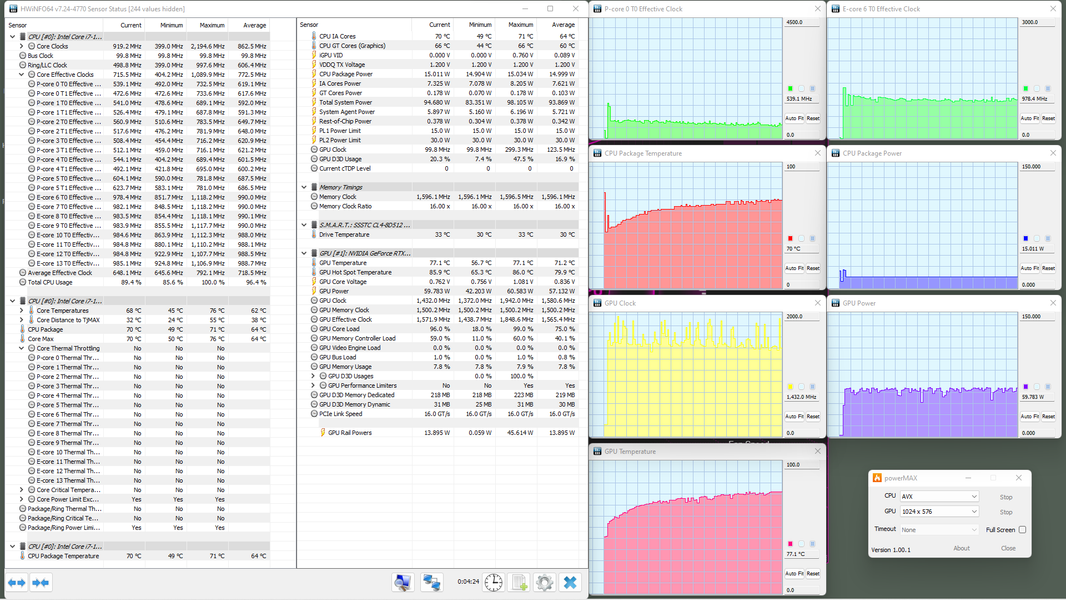Click Reset in GPU Temperature graph
The width and height of the screenshot is (1066, 600).
click(x=813, y=573)
